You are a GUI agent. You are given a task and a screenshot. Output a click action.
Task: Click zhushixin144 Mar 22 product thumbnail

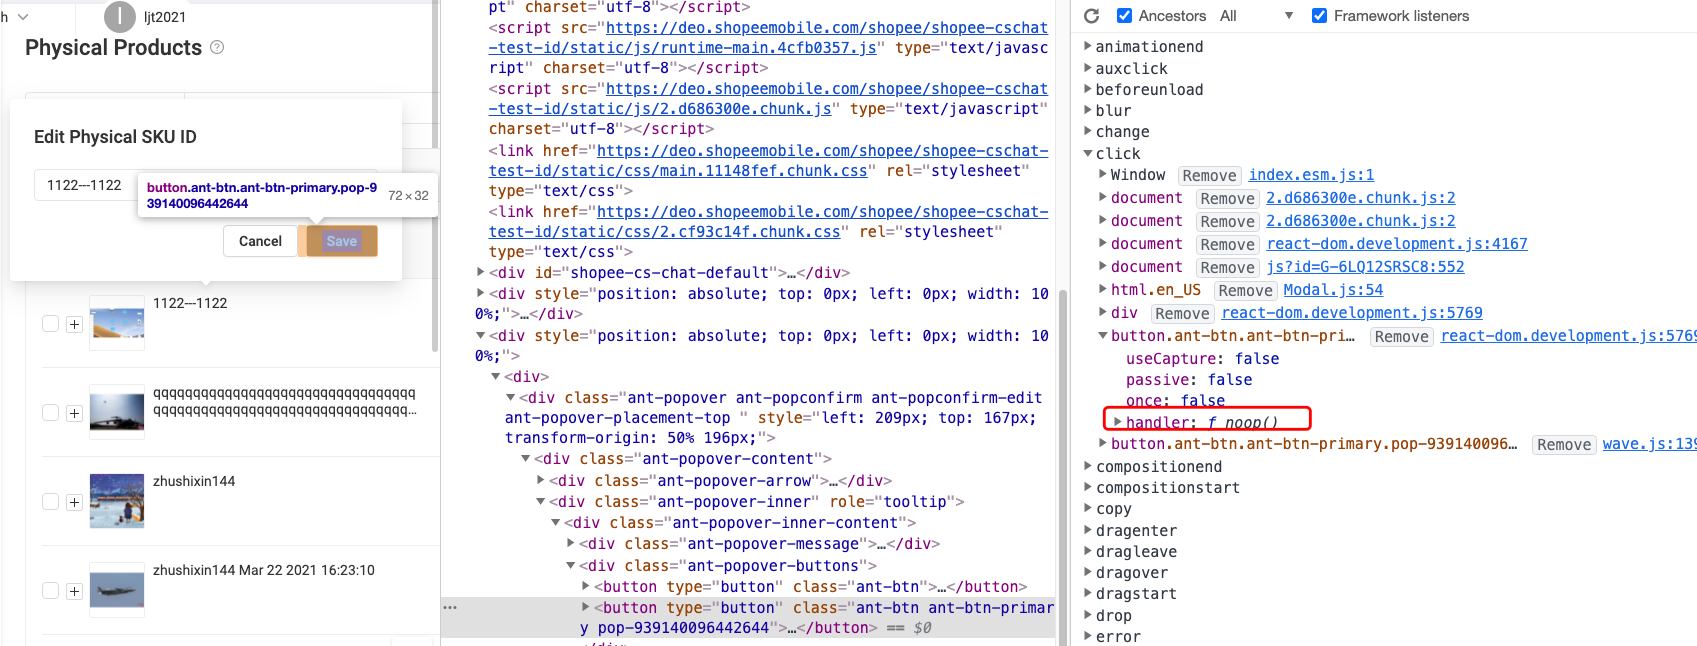117,590
